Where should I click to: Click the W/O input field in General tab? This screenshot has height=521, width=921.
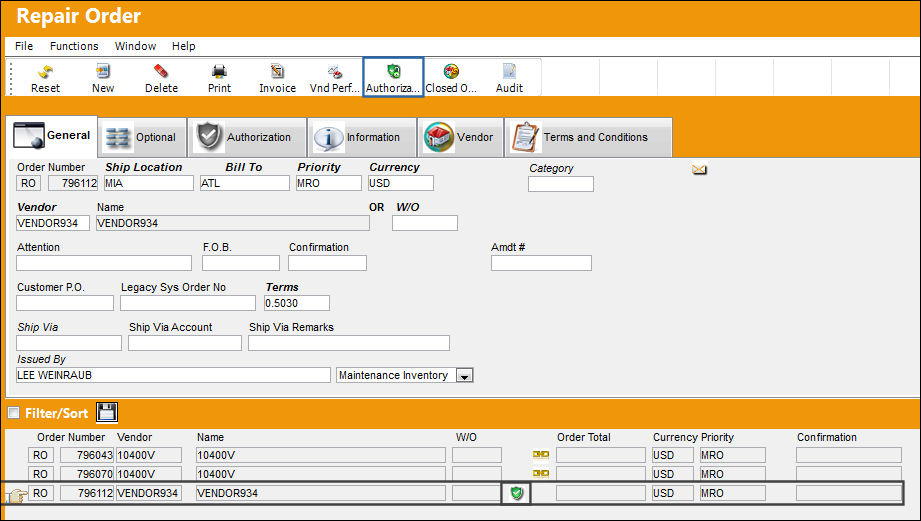pyautogui.click(x=425, y=223)
